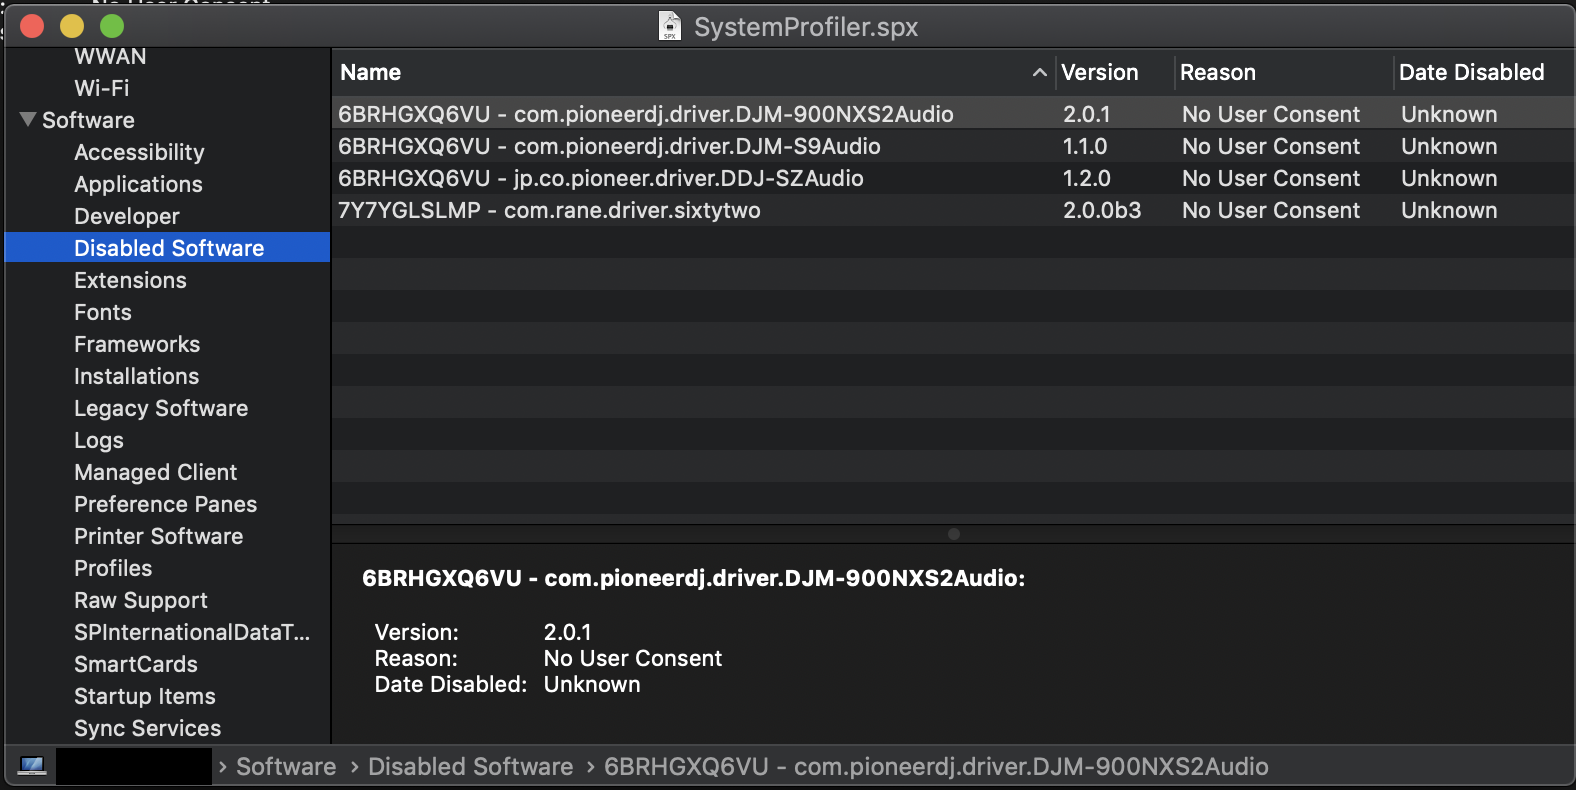Click the driver name in the path bar
This screenshot has height=790, width=1576.
936,766
